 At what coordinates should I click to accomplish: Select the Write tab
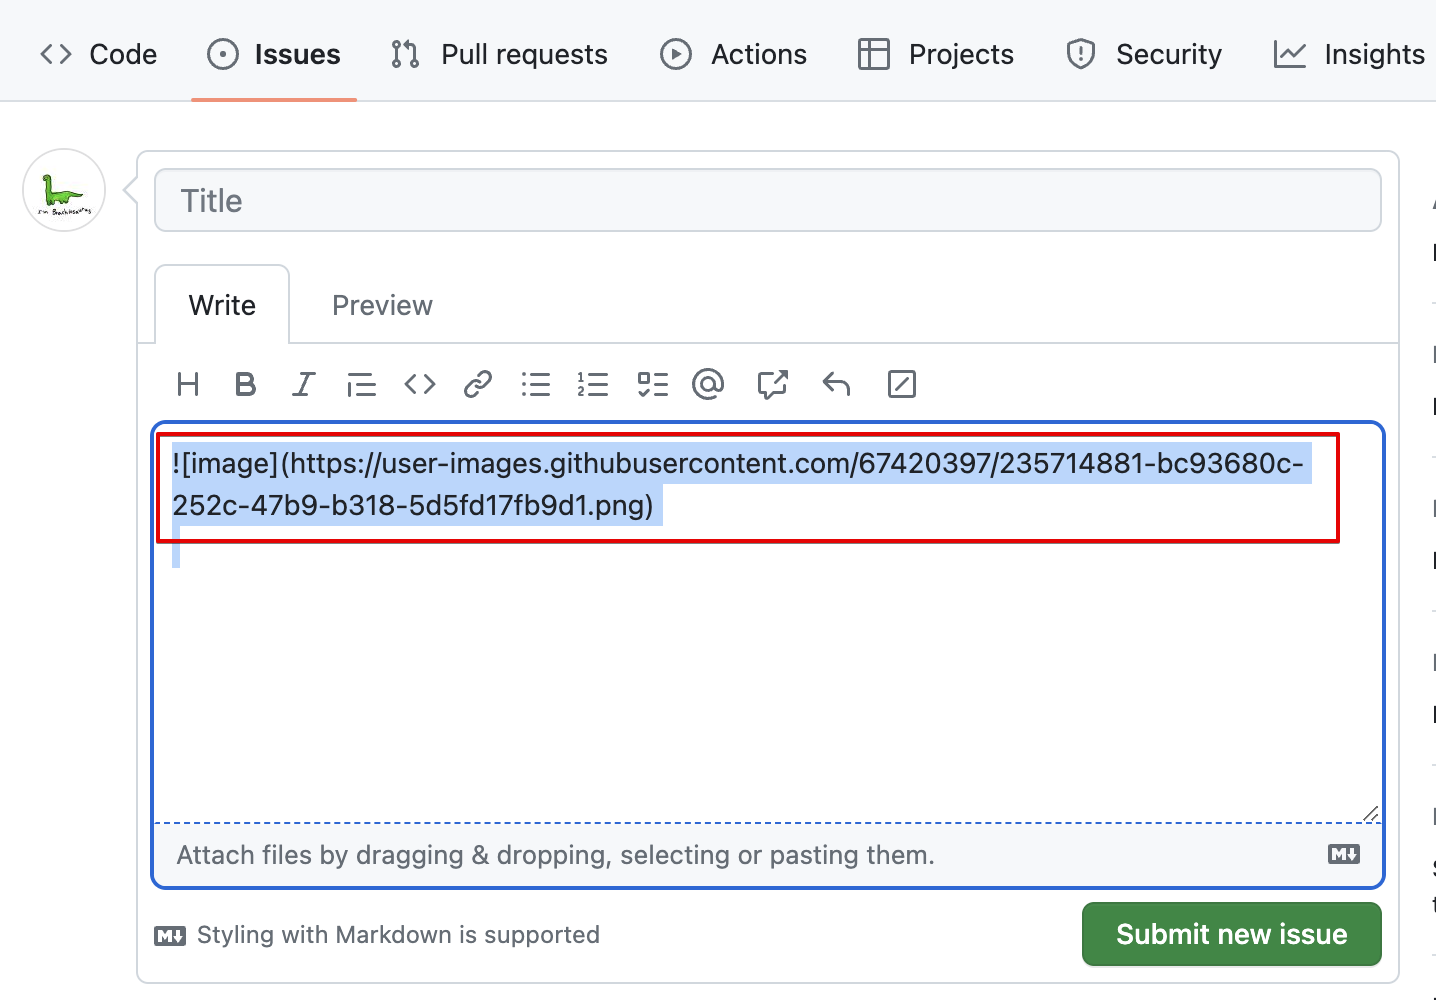click(x=222, y=305)
